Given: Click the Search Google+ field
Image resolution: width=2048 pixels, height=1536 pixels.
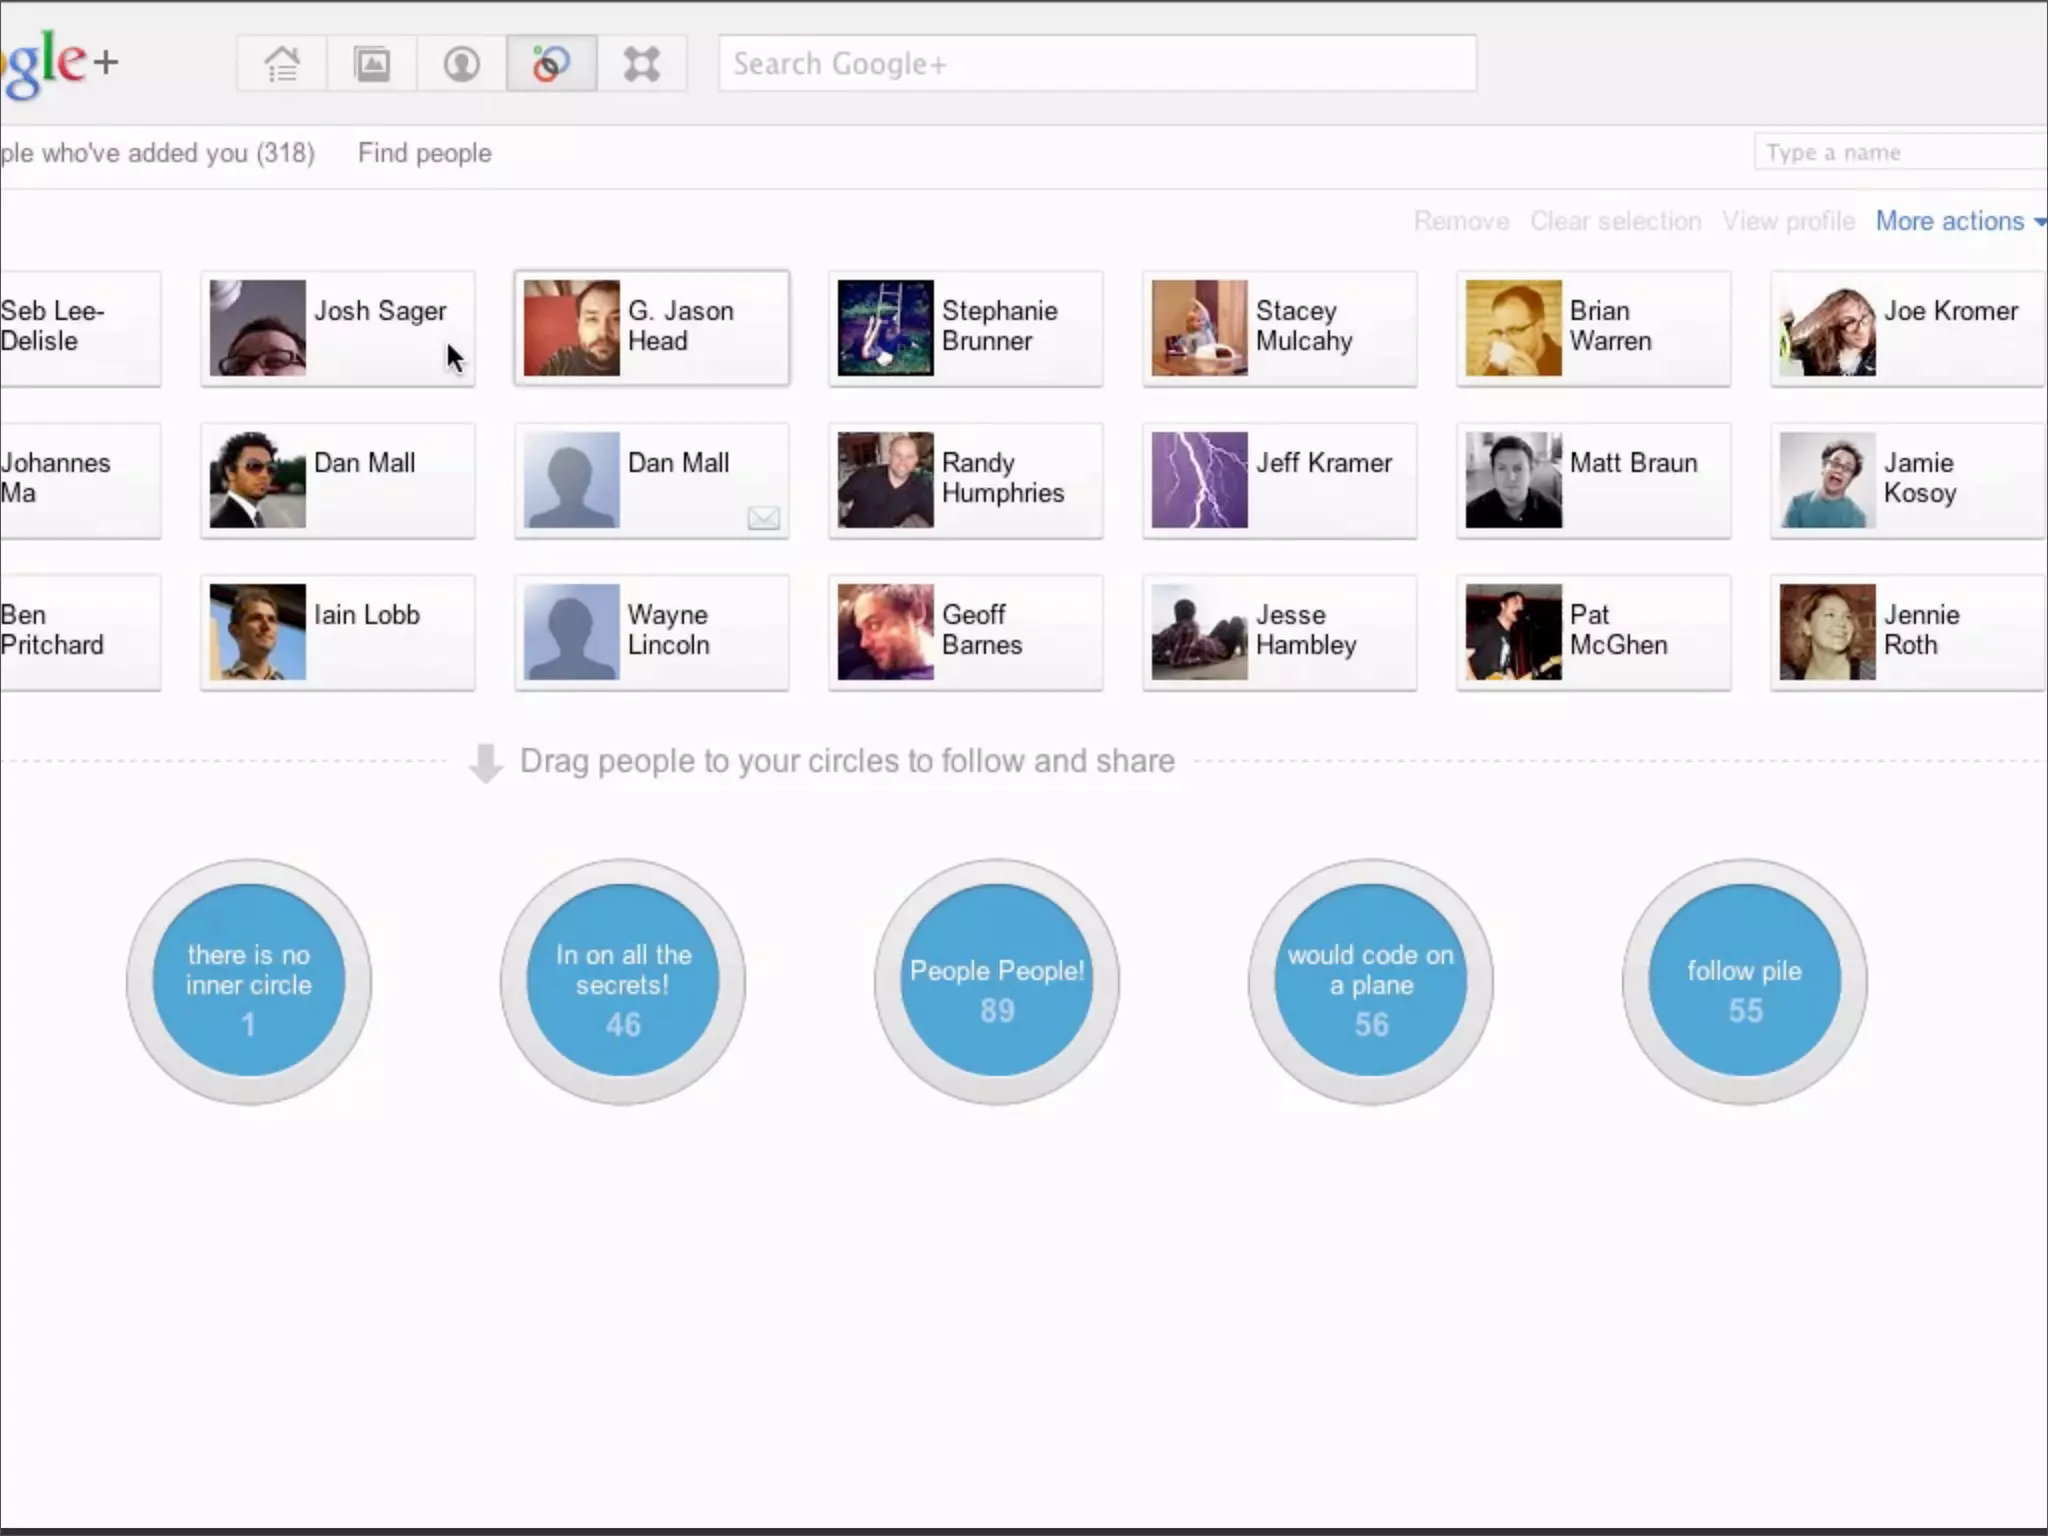Looking at the screenshot, I should (x=1097, y=64).
